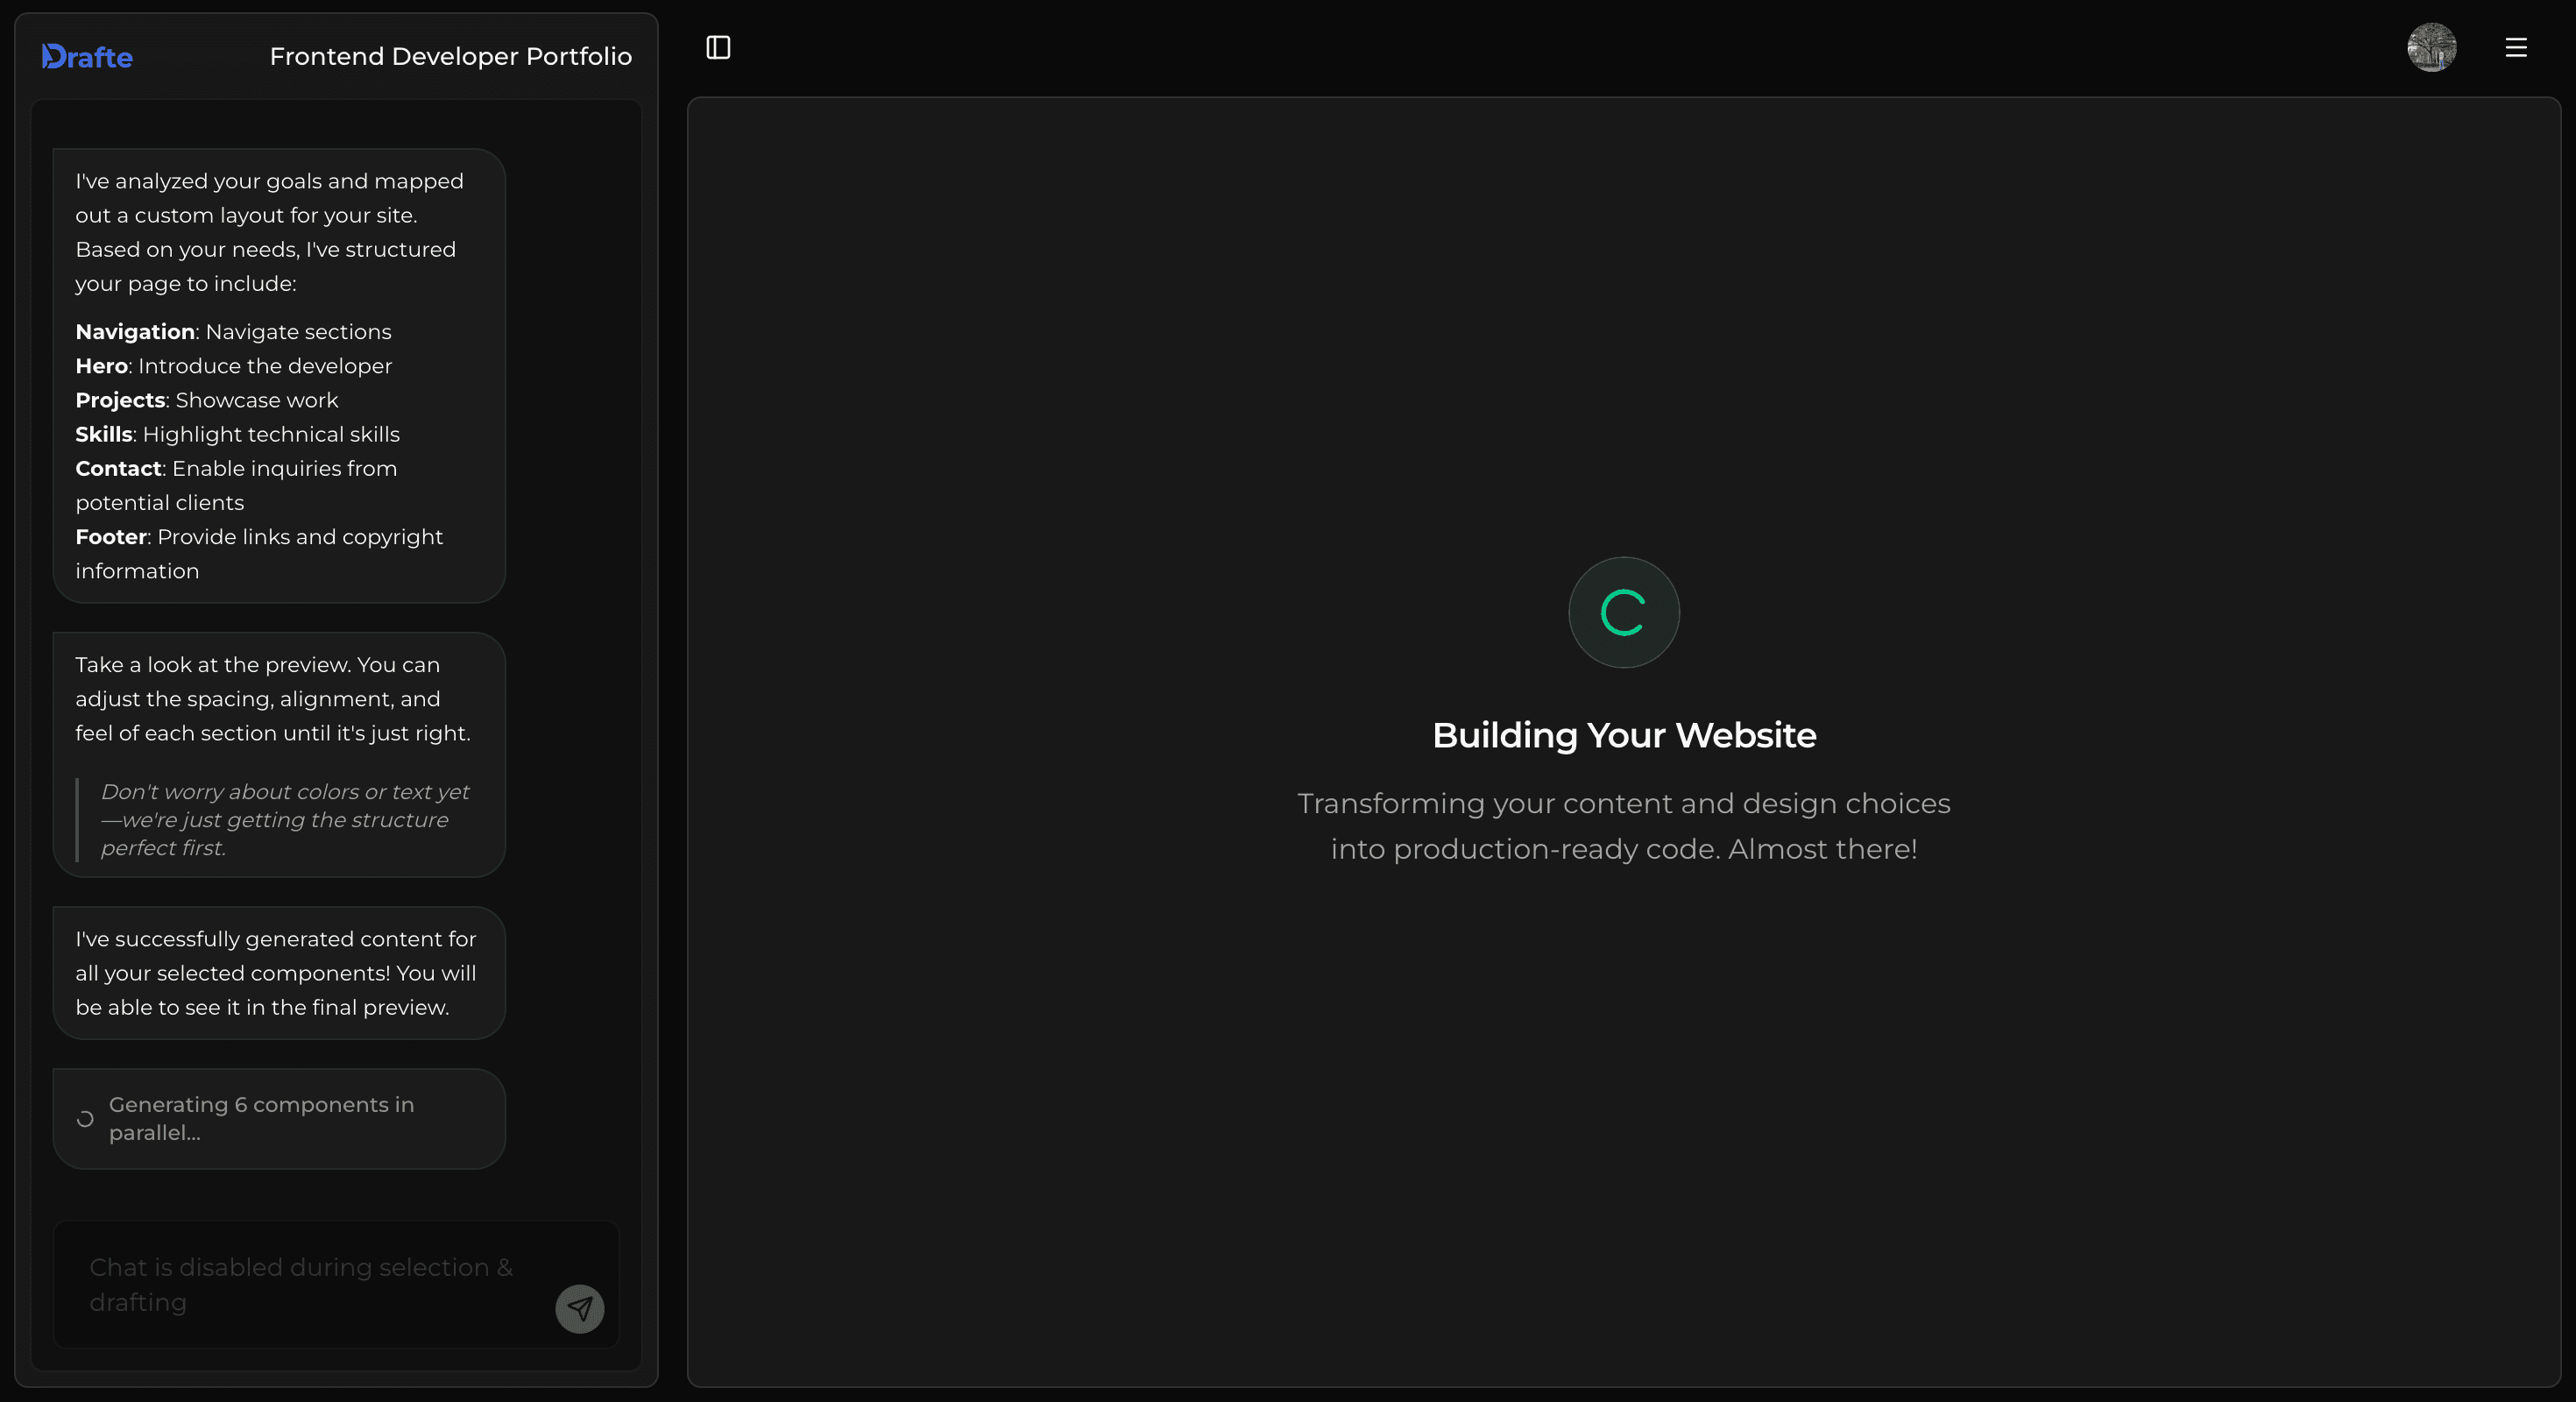Screen dimensions: 2576x1402
Task: Click the successfully generated content message
Action: point(275,973)
